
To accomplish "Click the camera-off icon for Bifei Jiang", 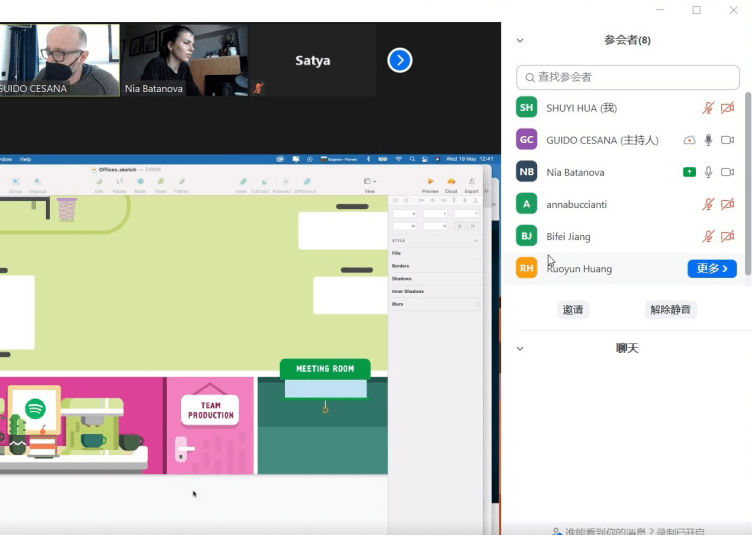I will click(727, 236).
